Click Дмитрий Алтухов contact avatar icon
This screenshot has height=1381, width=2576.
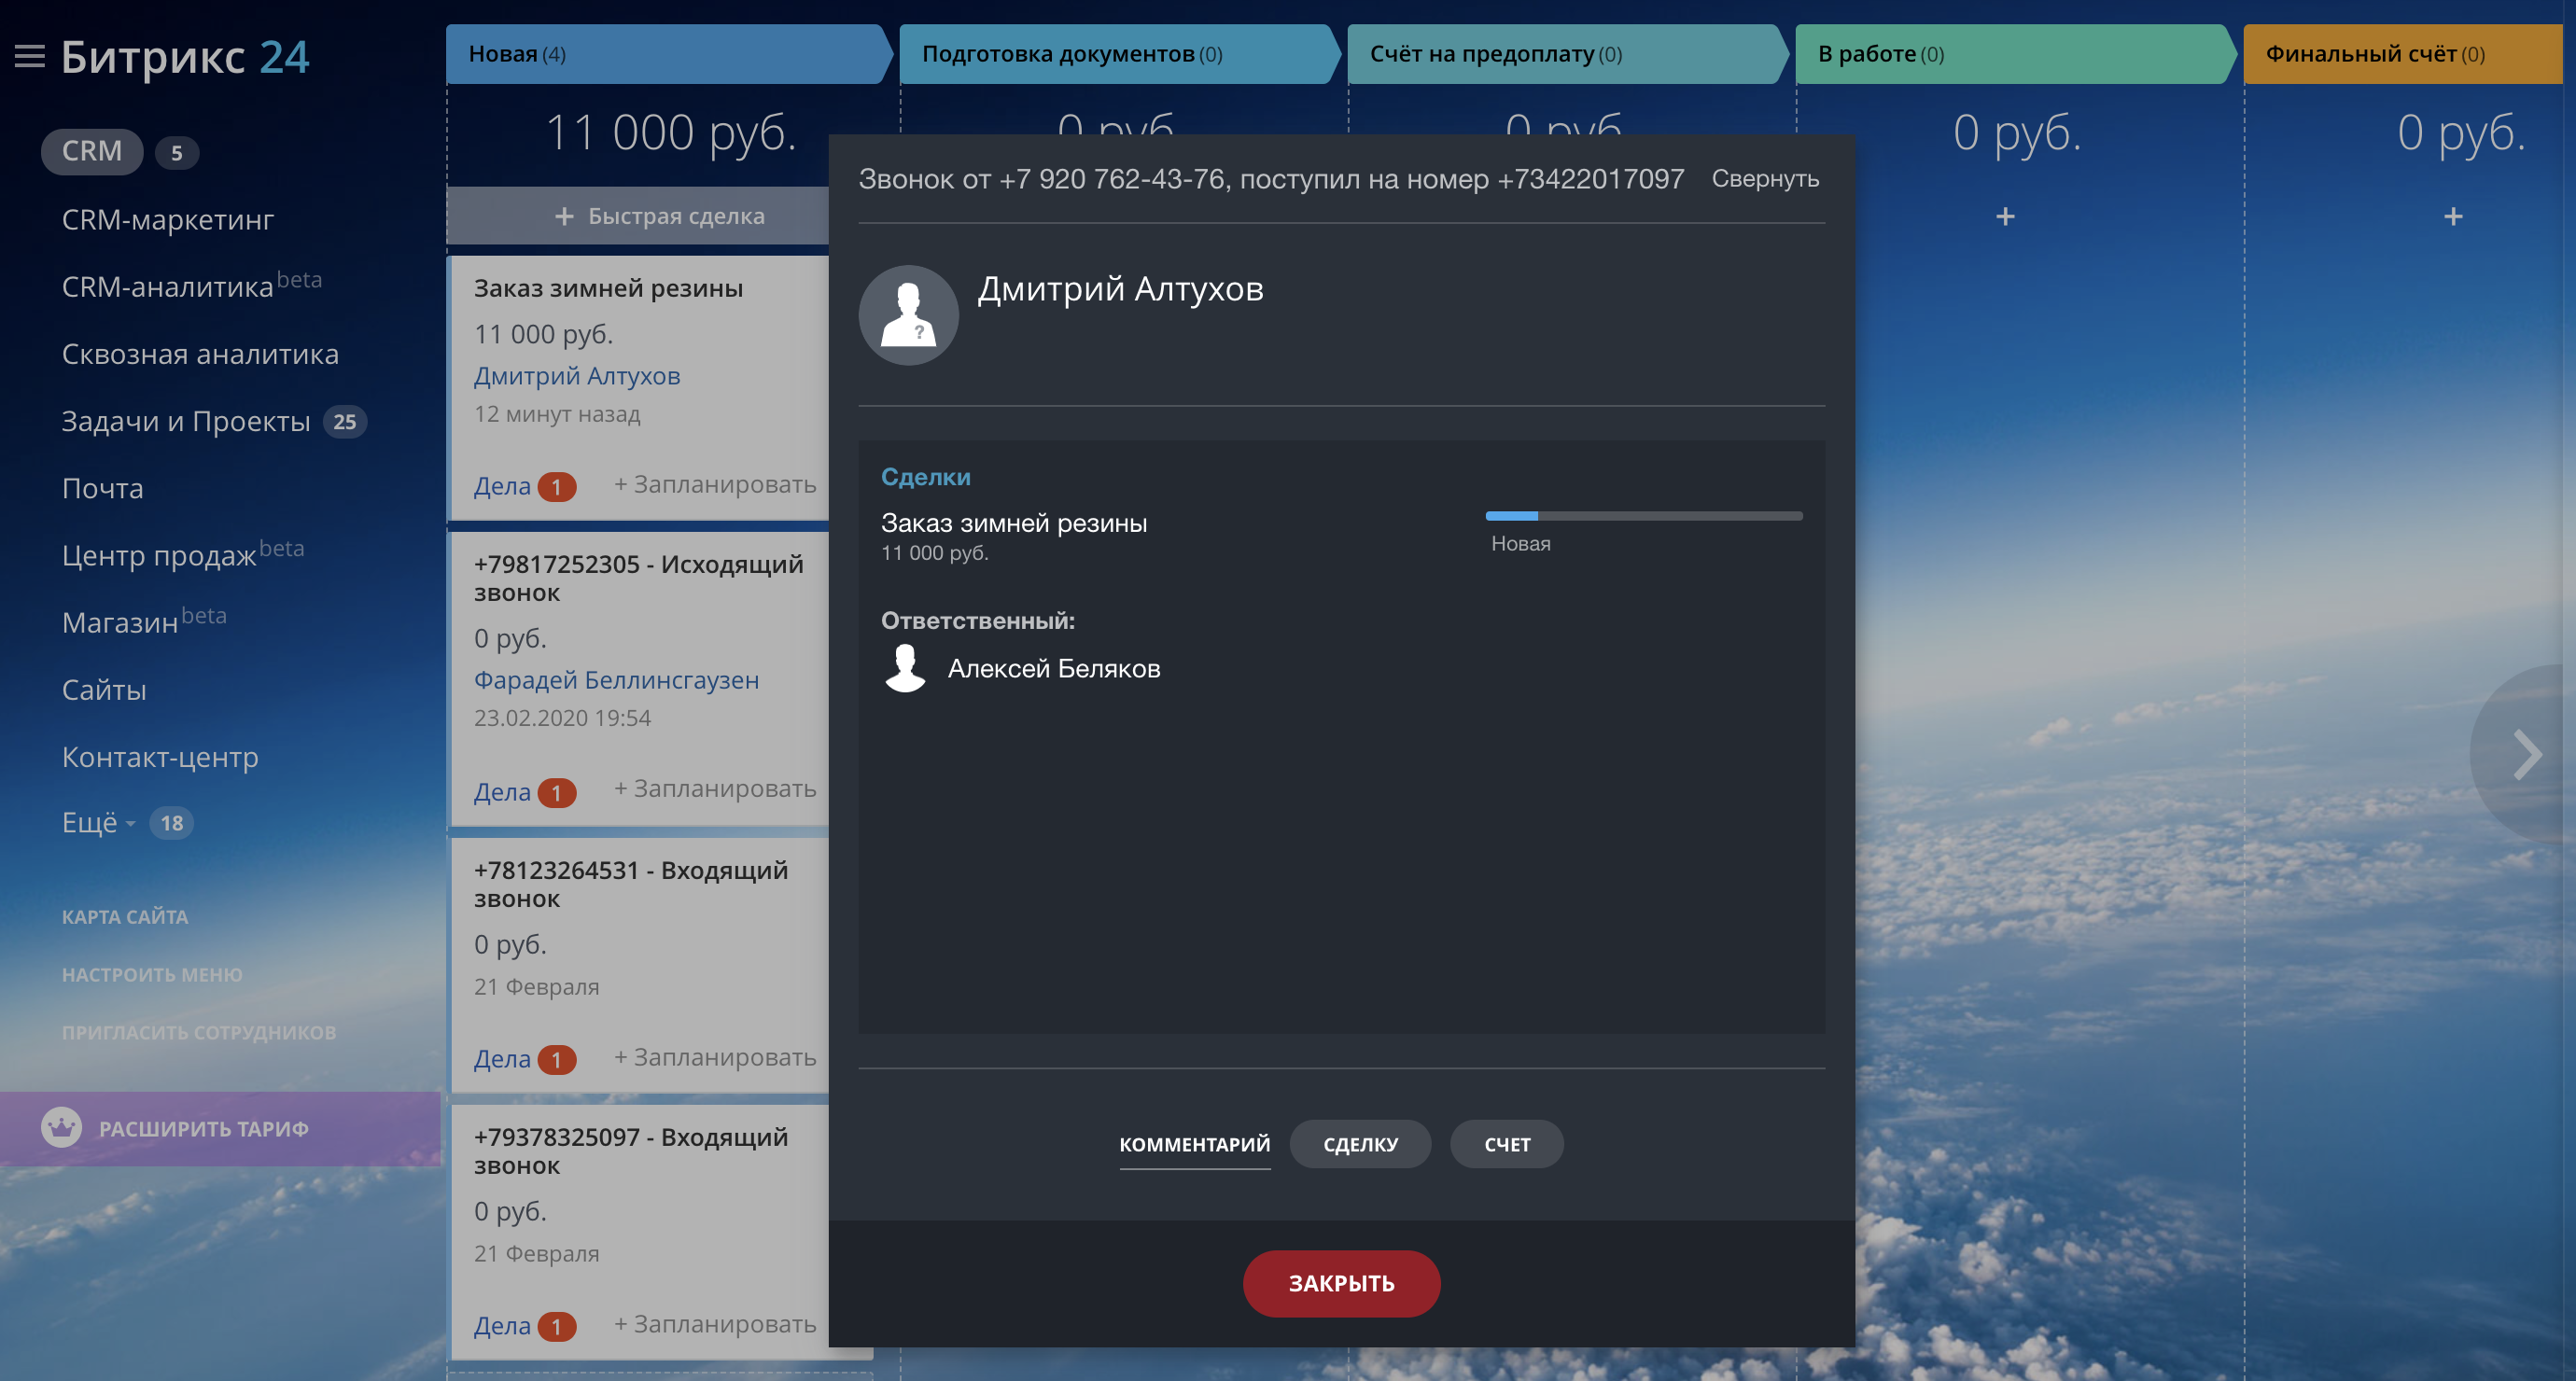(x=908, y=315)
